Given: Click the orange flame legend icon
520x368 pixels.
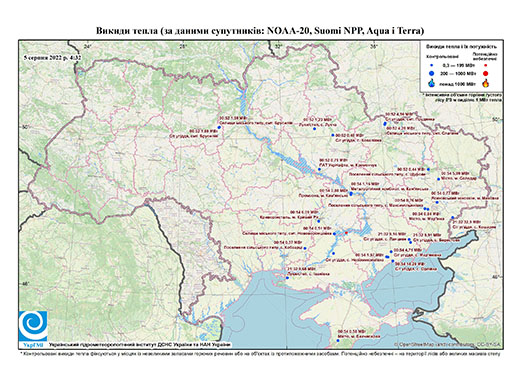Looking at the screenshot, I should click(486, 83).
